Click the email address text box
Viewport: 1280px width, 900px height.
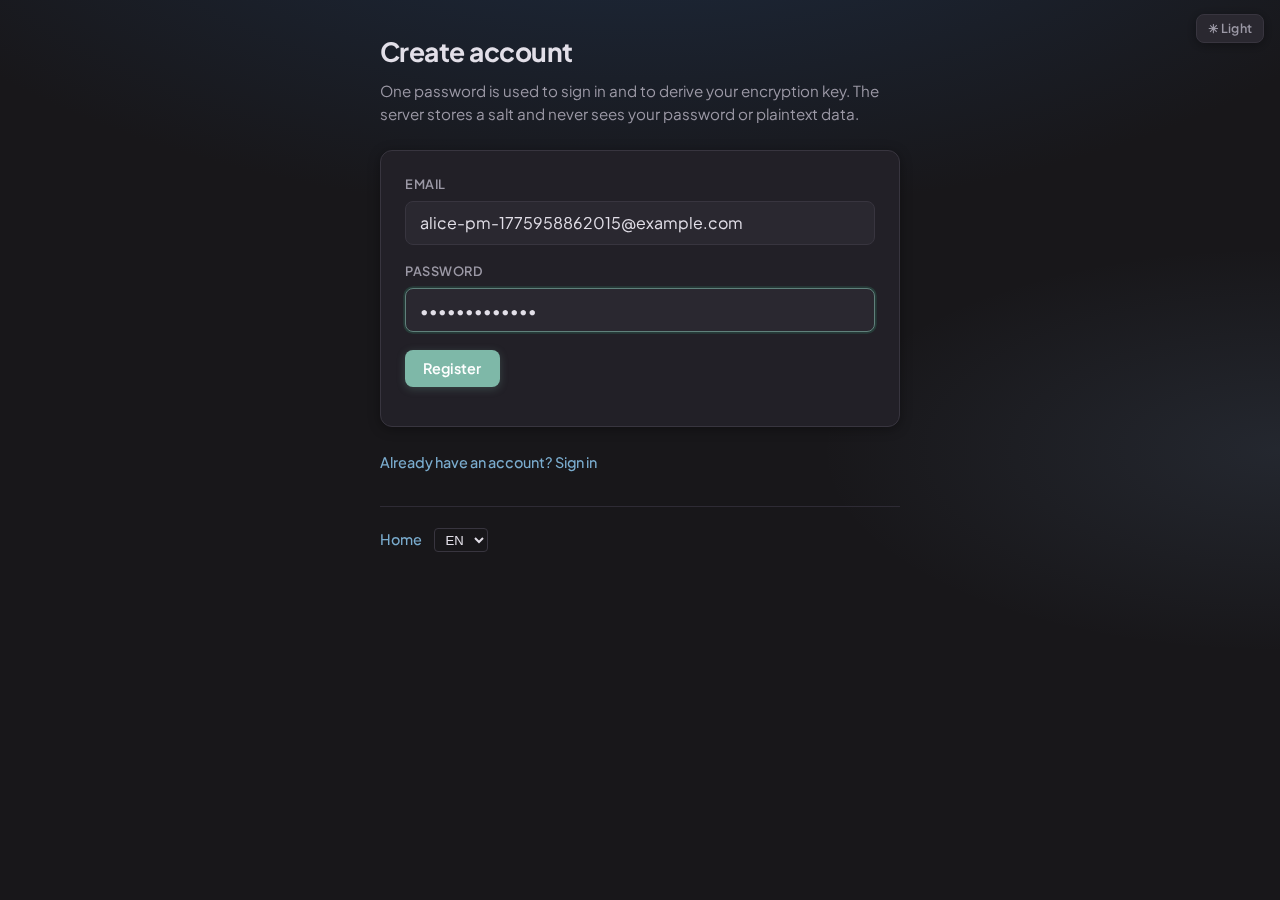640,223
